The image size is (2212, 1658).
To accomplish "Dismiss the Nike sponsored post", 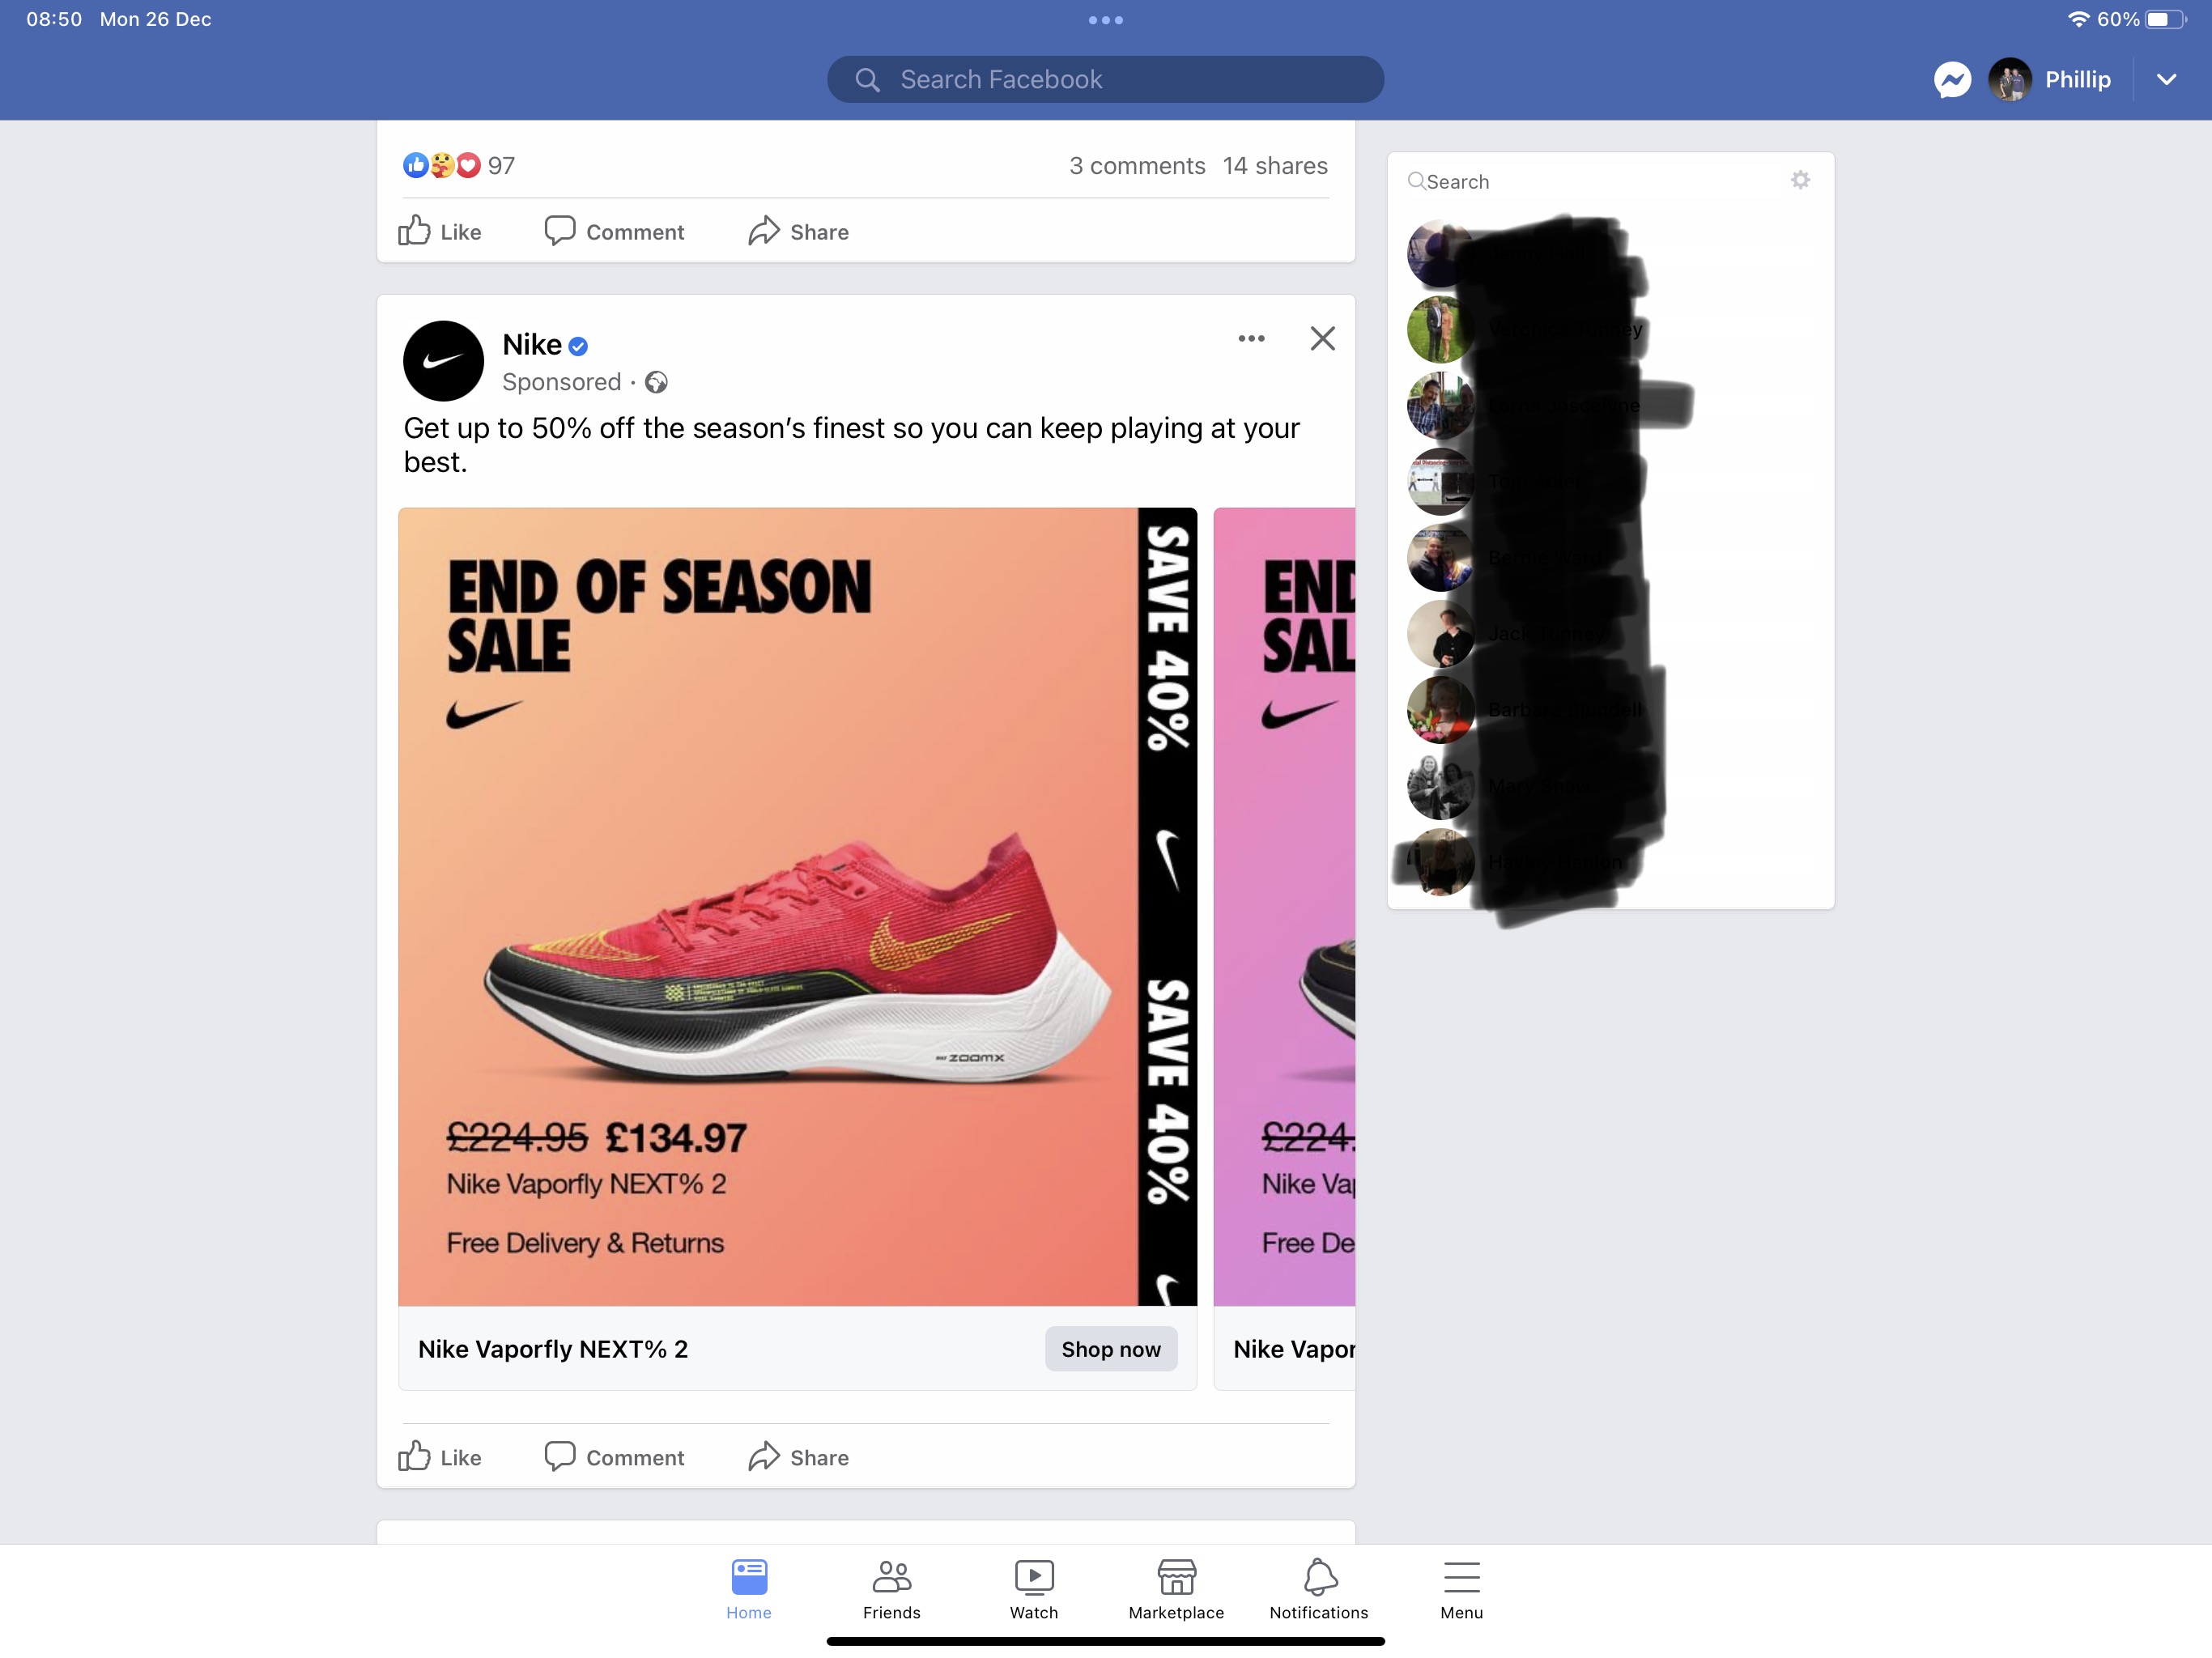I will pos(1322,339).
